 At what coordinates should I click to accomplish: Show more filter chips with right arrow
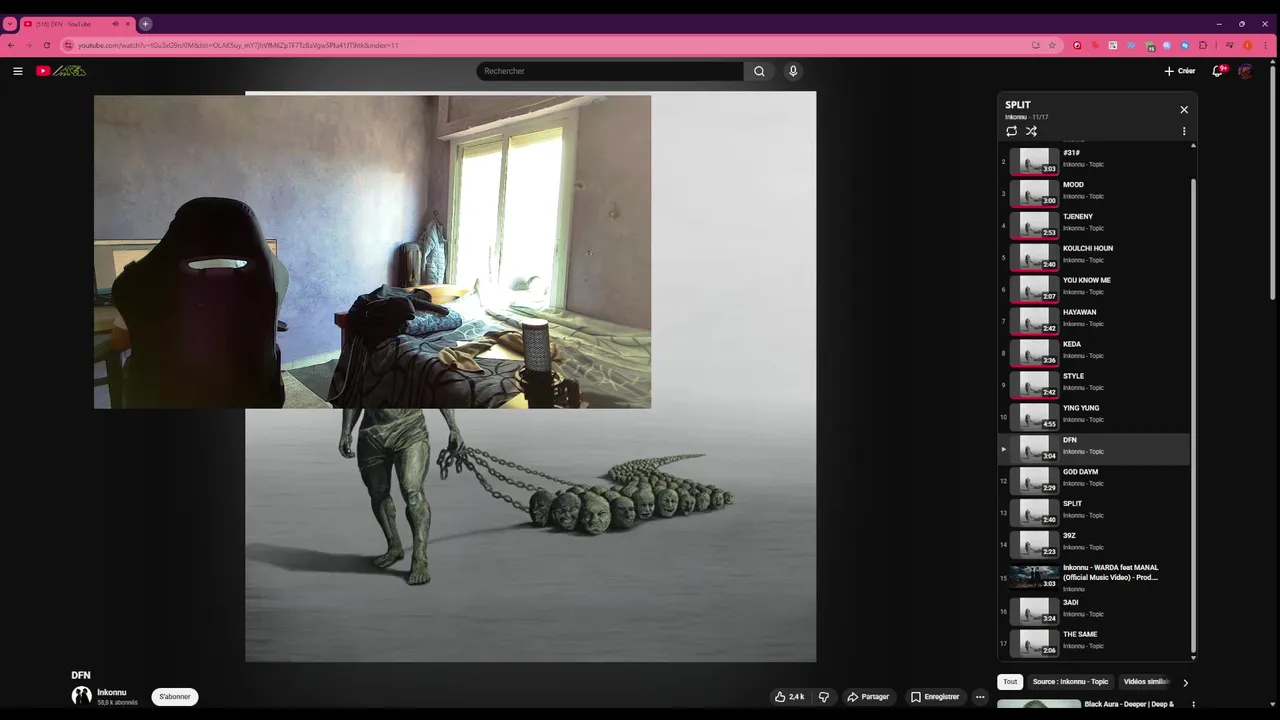click(1185, 683)
